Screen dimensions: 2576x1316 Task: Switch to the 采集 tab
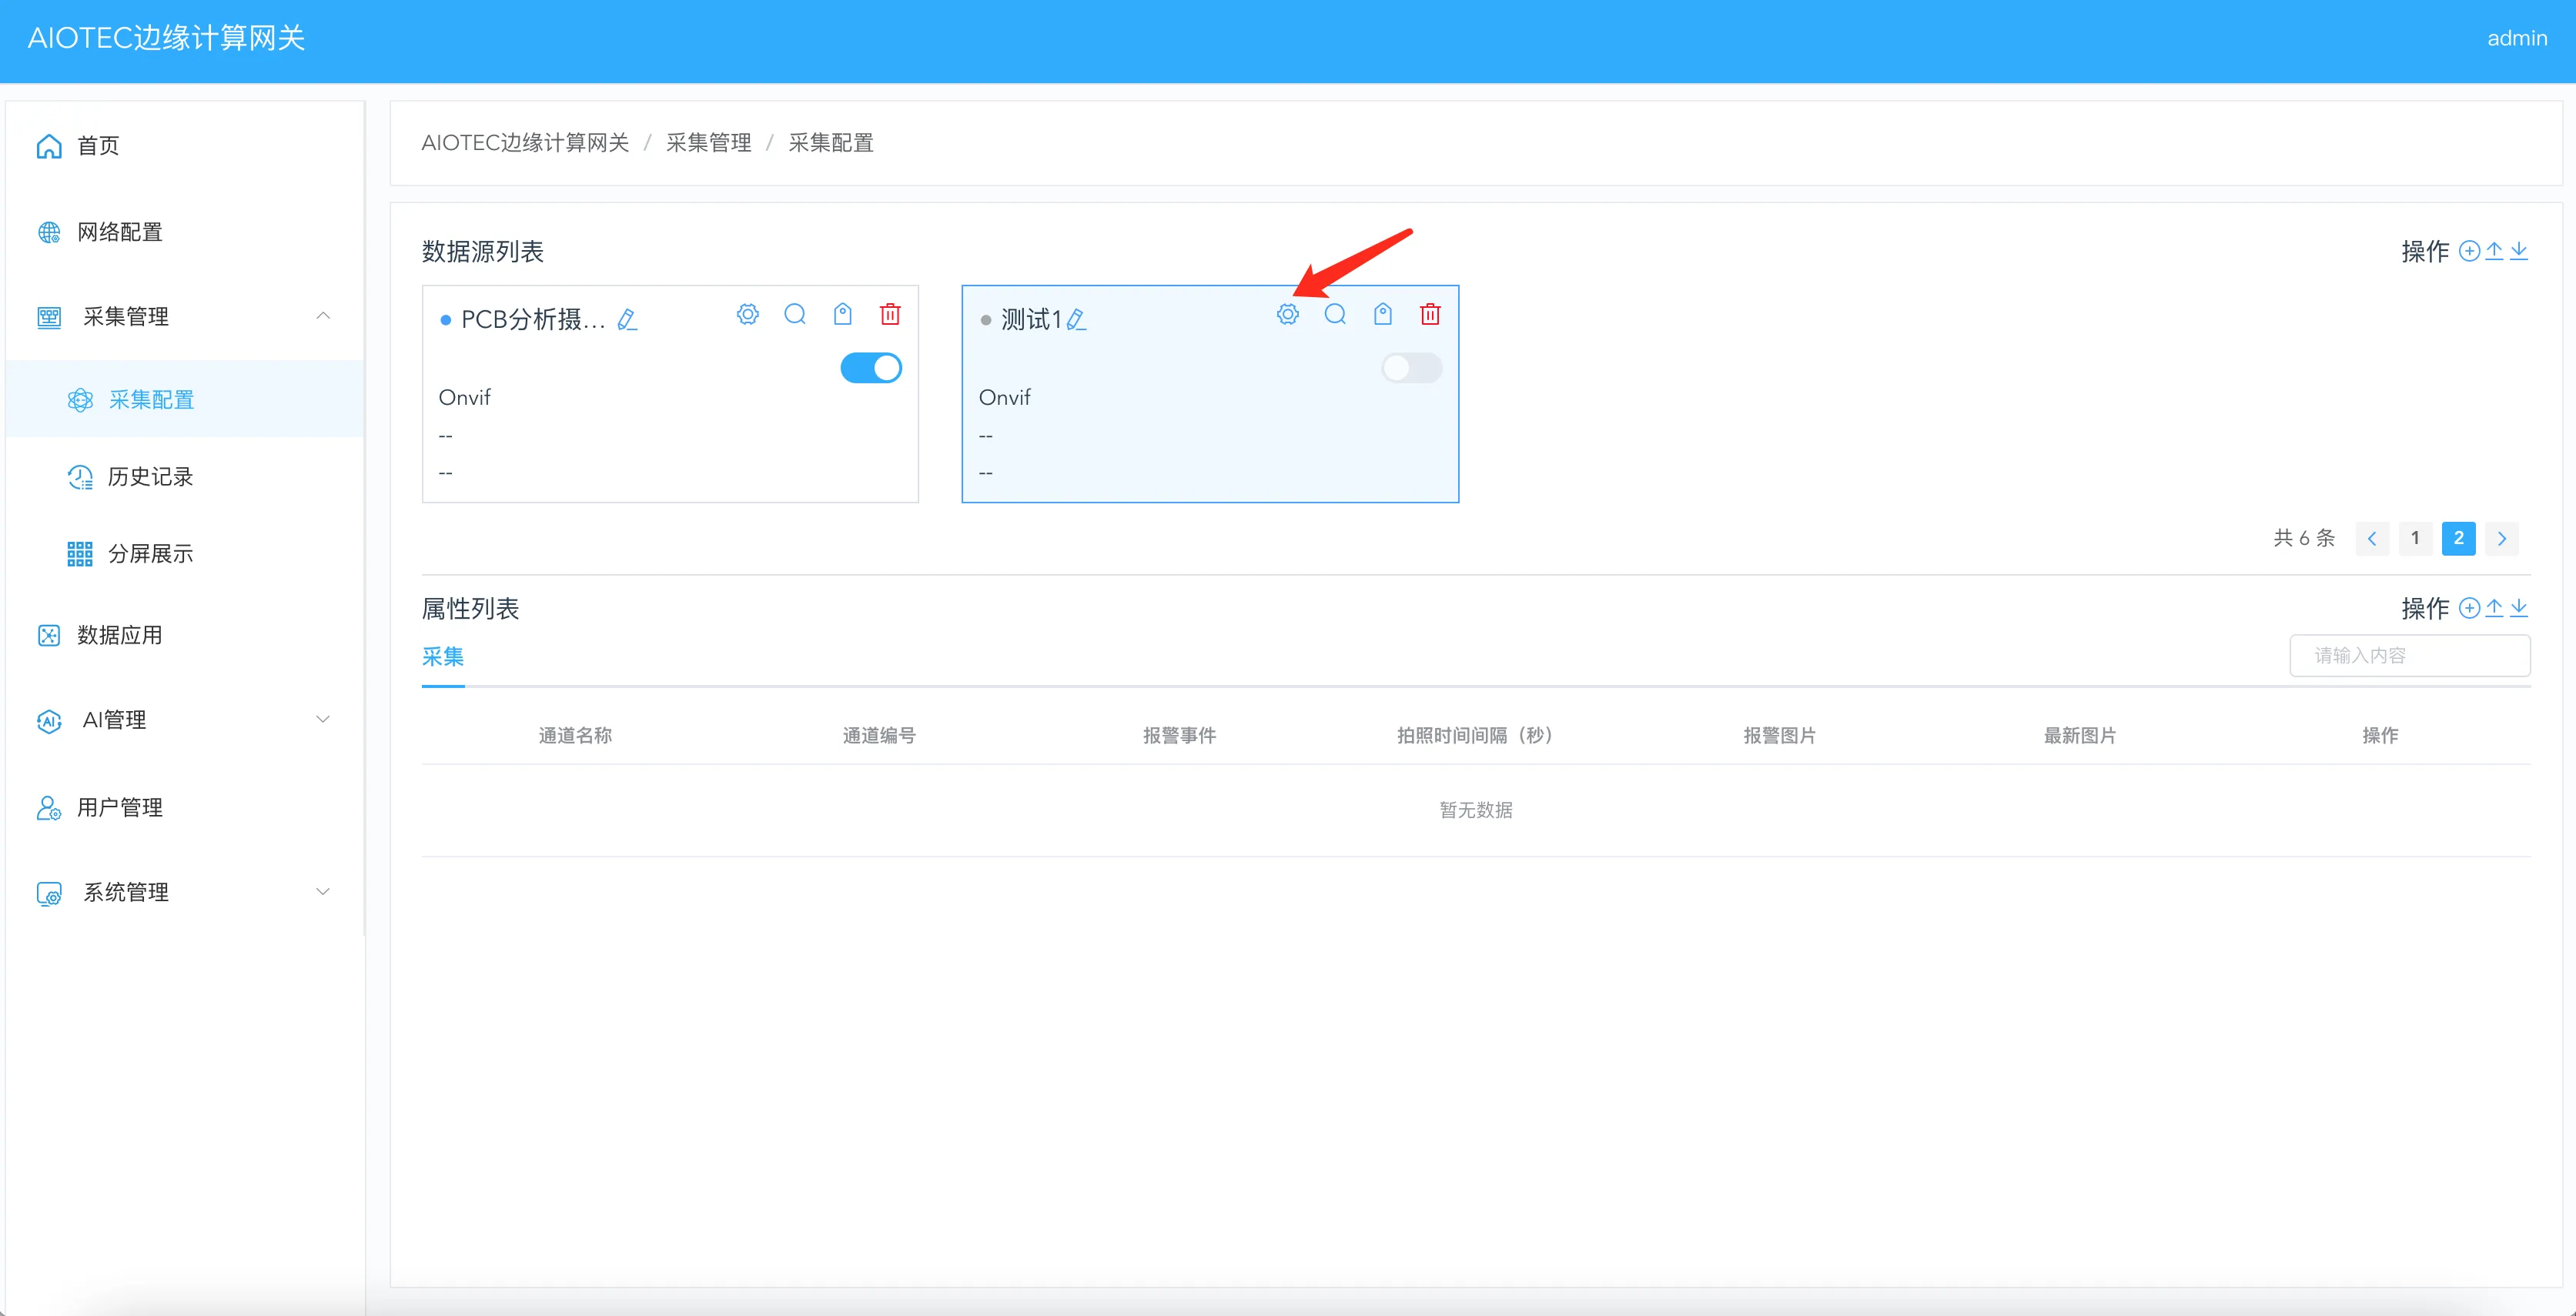click(x=443, y=657)
